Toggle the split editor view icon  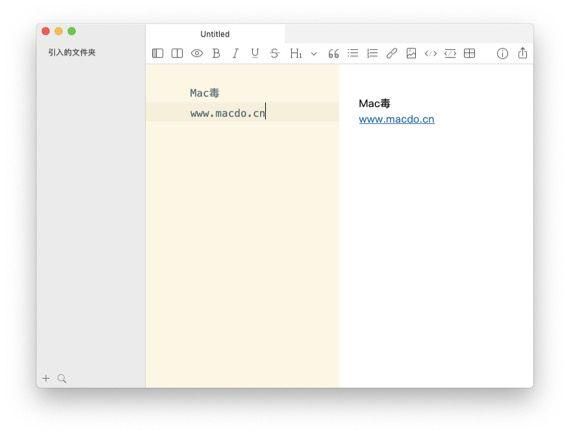click(x=177, y=53)
